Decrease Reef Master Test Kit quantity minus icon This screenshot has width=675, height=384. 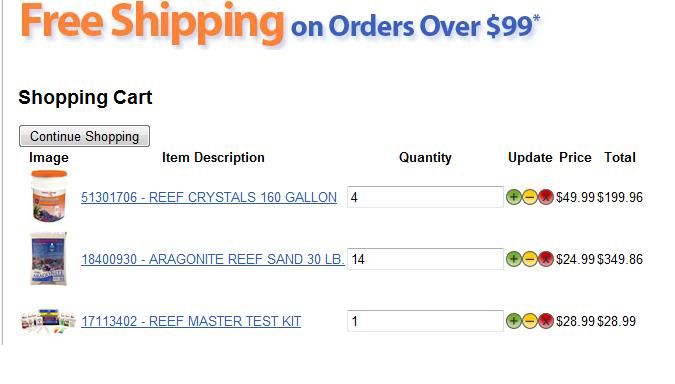coord(529,321)
